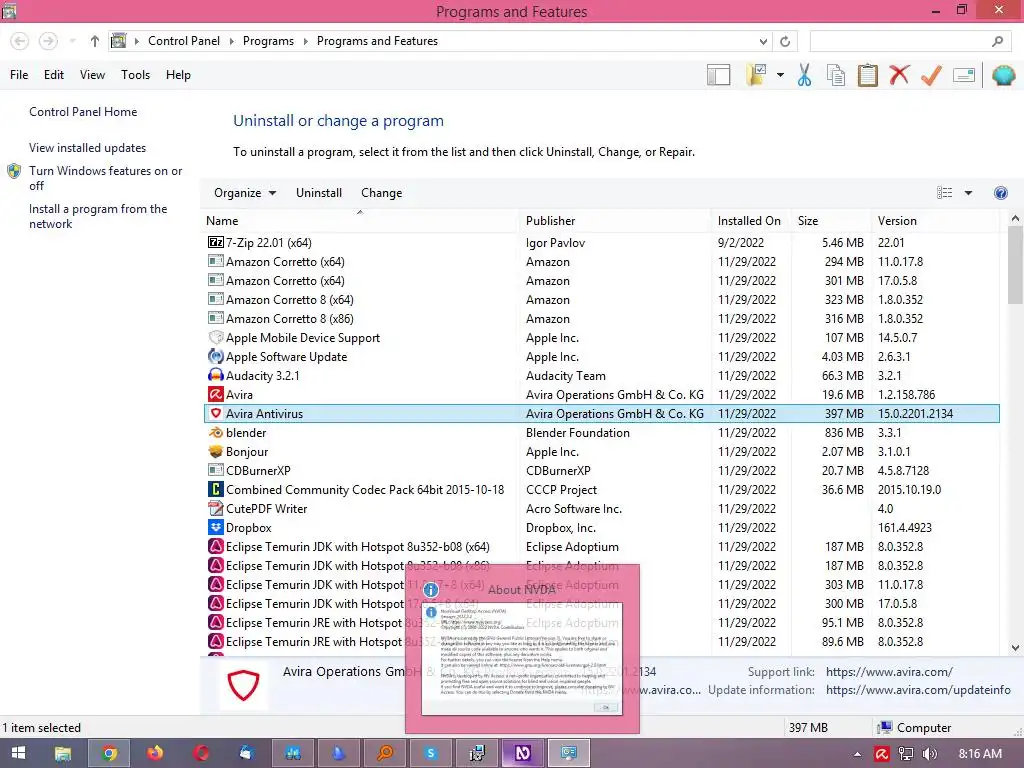This screenshot has width=1024, height=768.
Task: Click the blue help question mark icon
Action: click(1000, 193)
